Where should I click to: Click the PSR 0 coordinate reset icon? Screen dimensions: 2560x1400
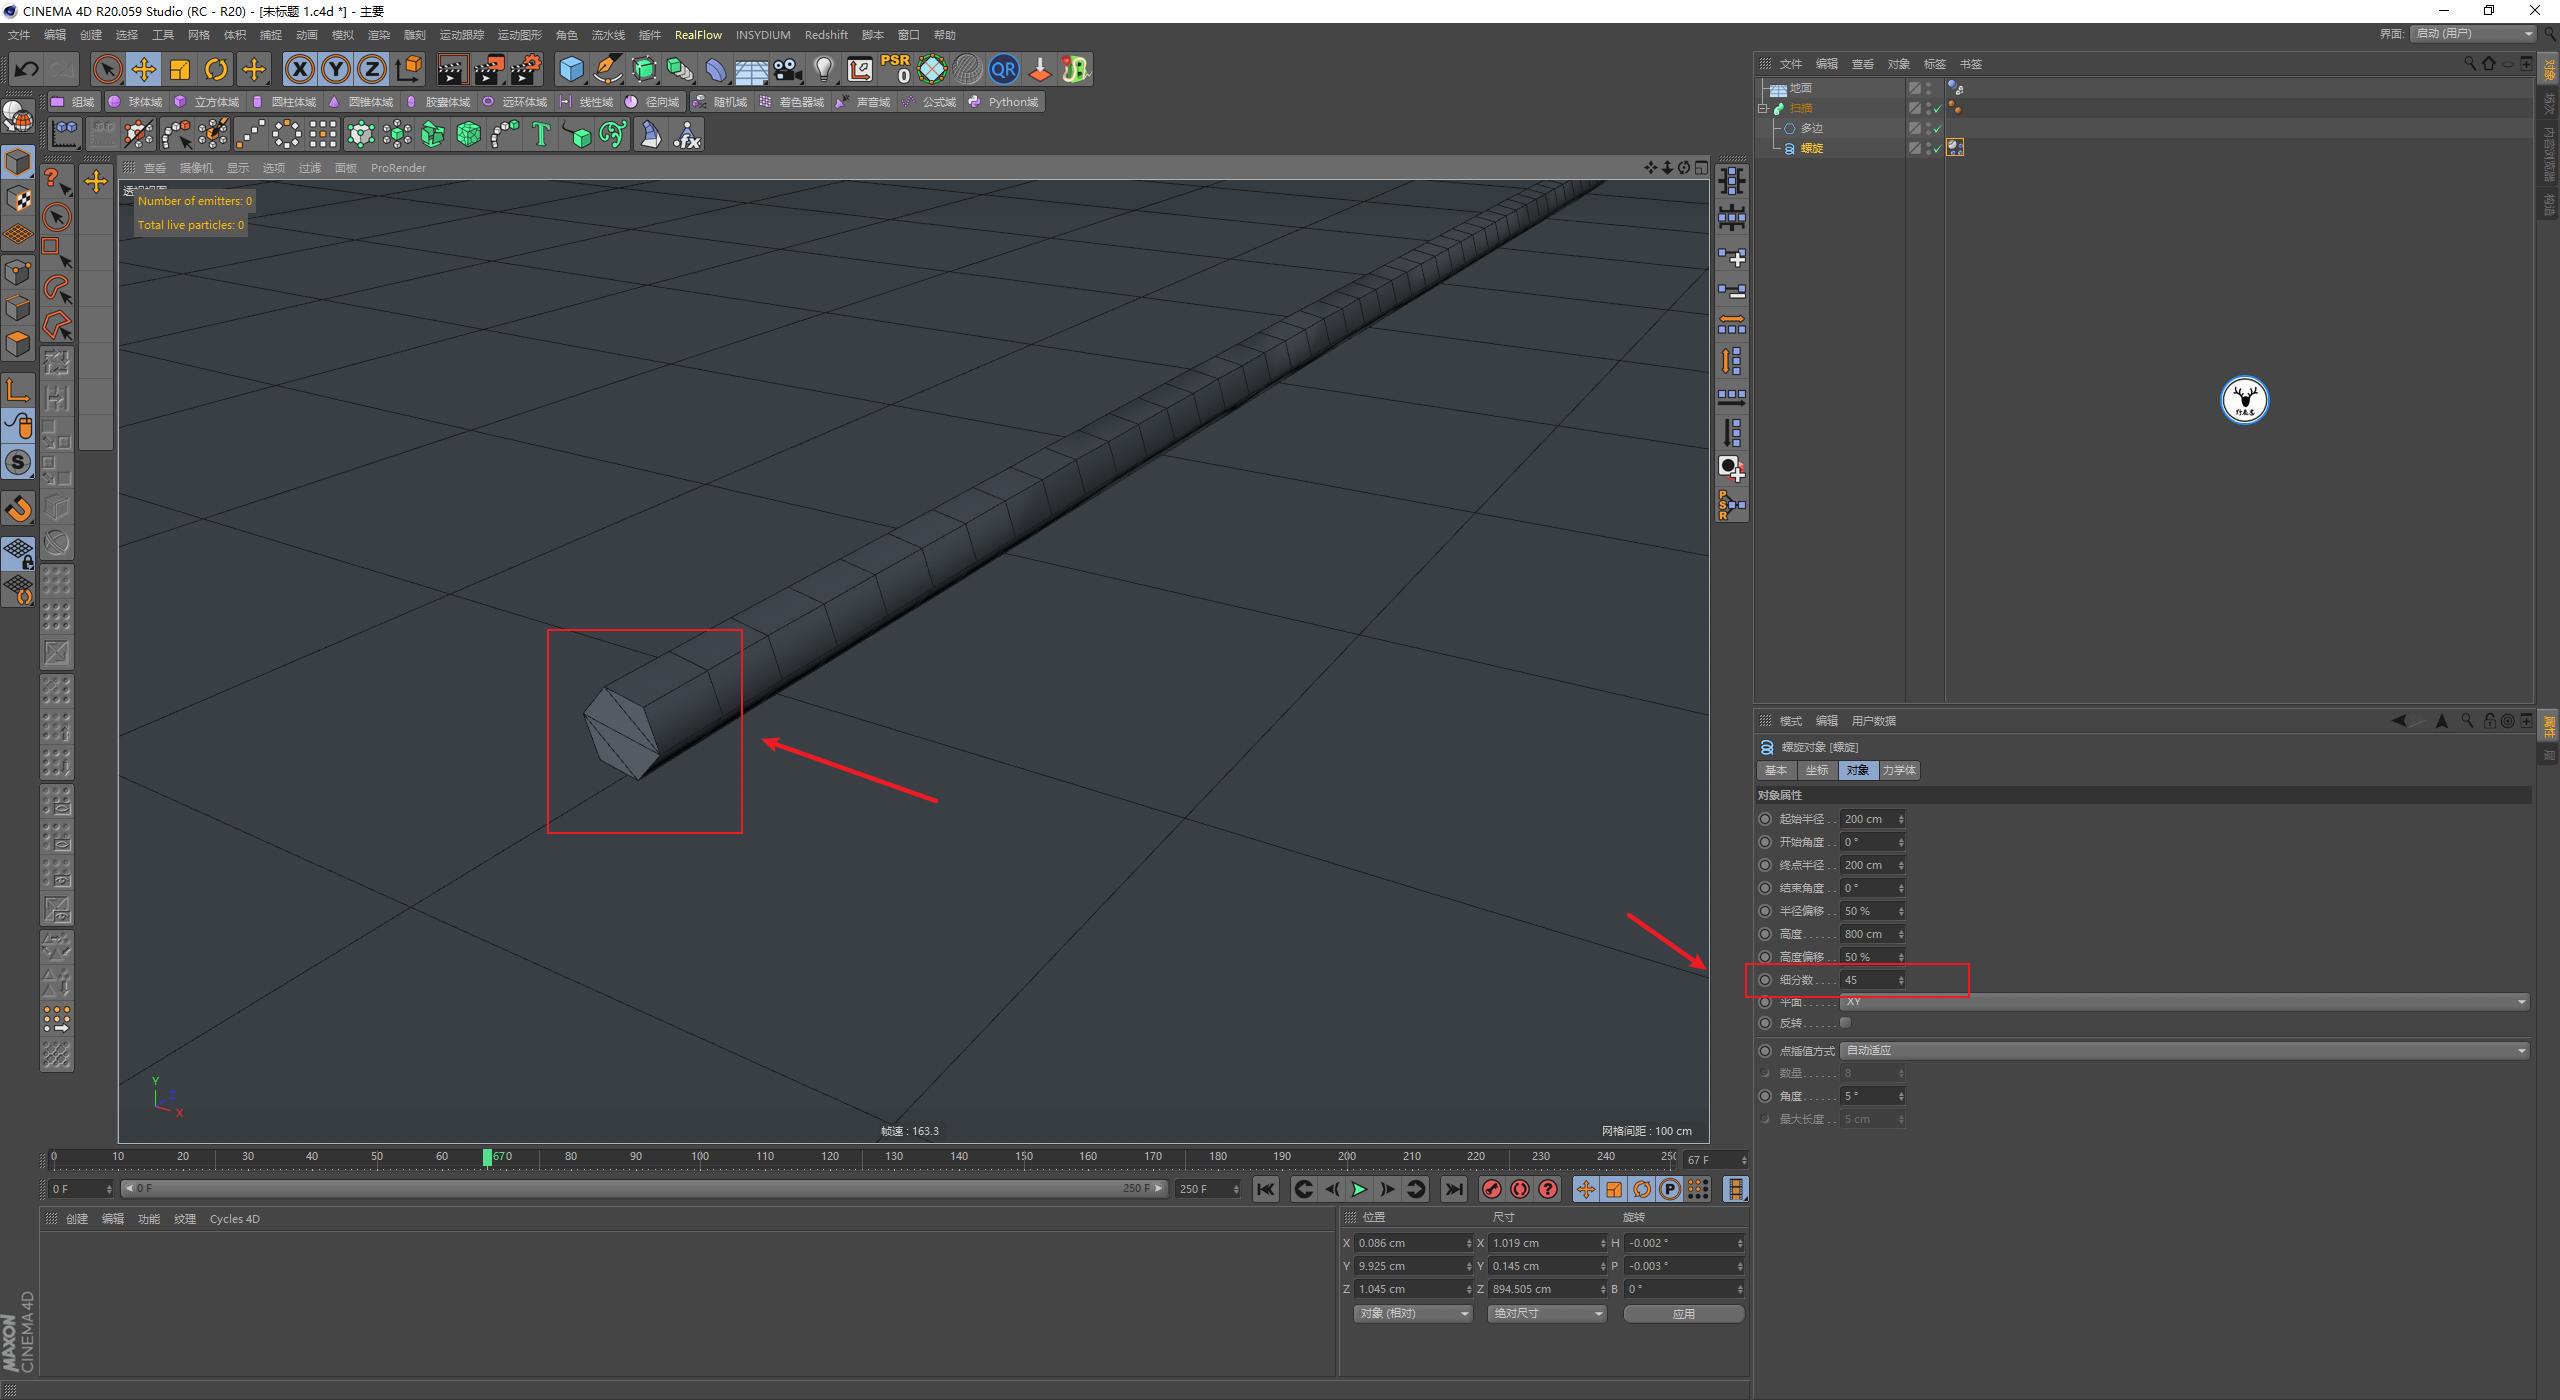tap(895, 69)
